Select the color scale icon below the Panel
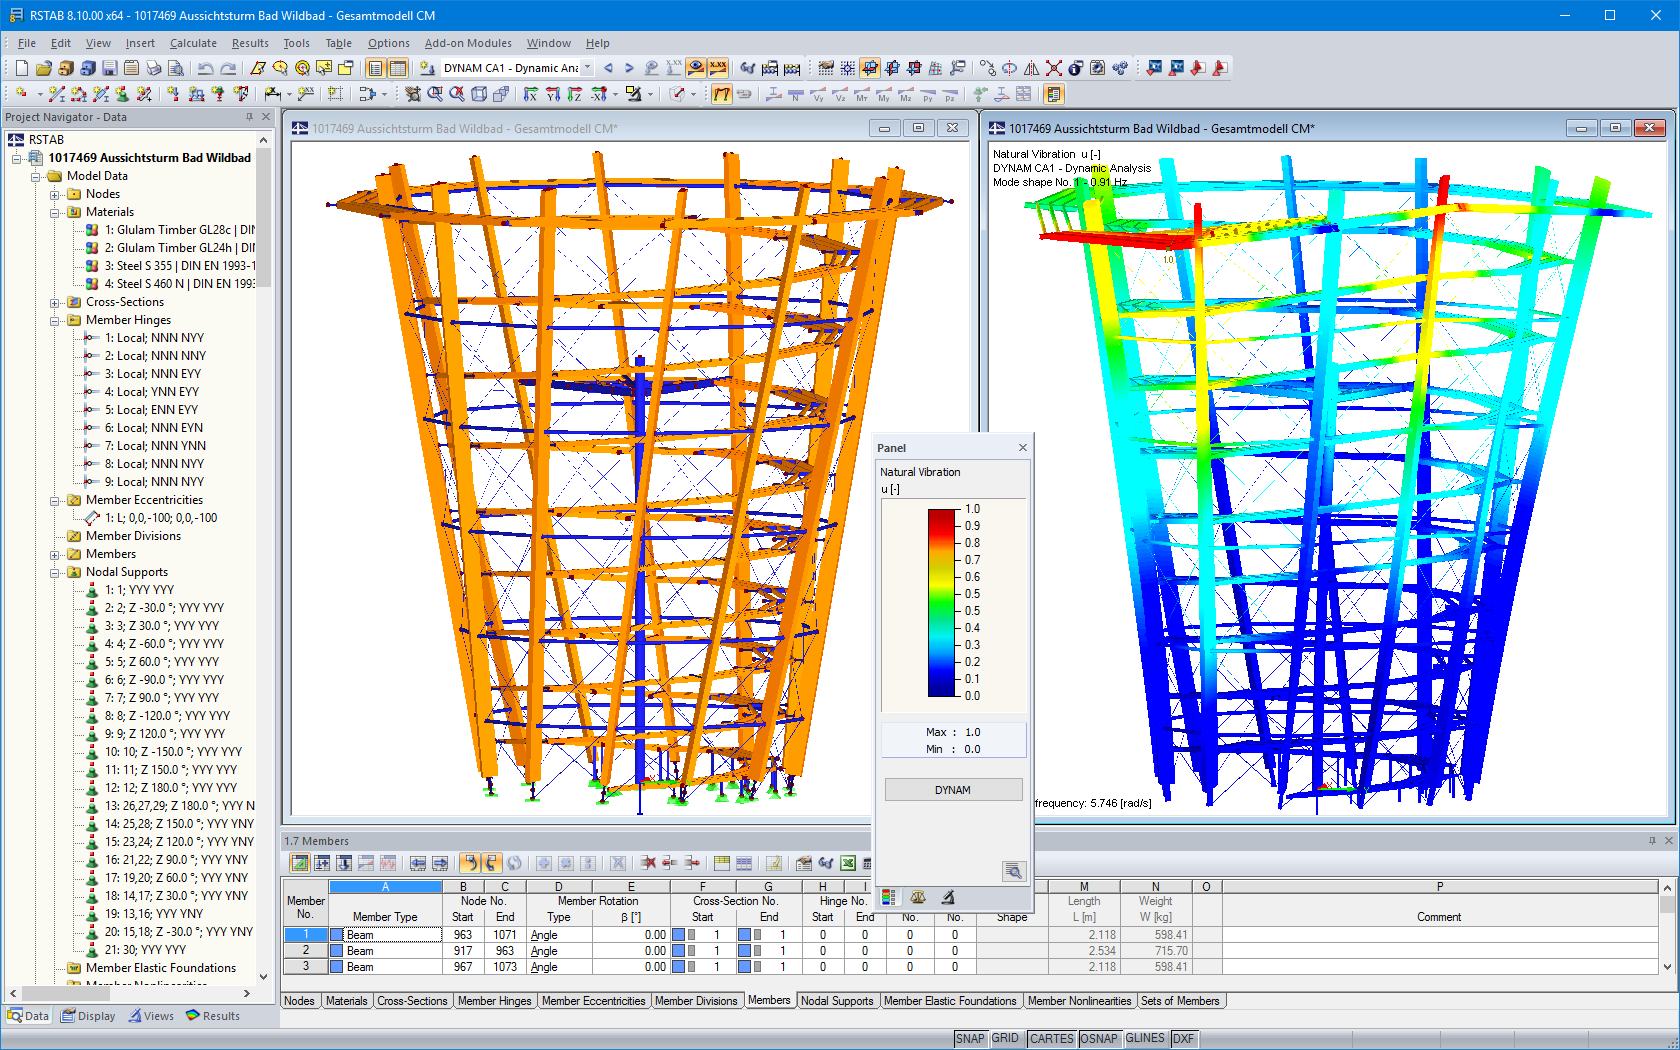Screen dimensions: 1680x1050 [888, 897]
